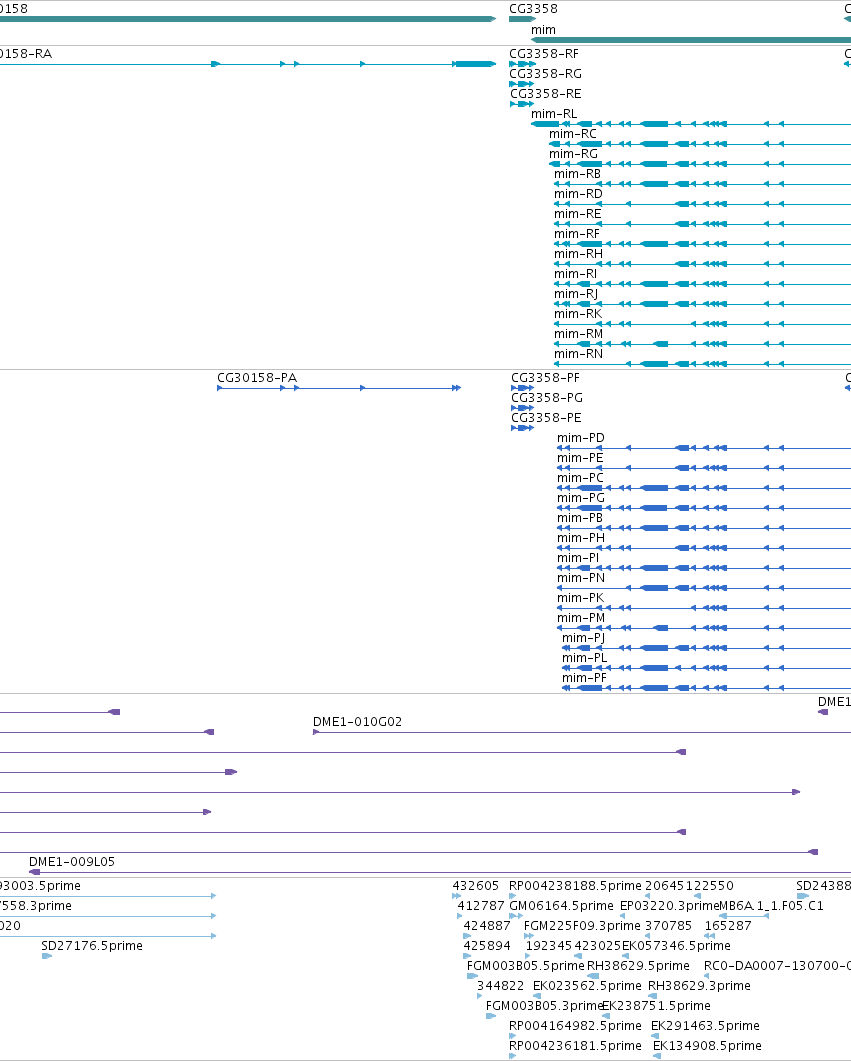The width and height of the screenshot is (851, 1061).
Task: Choose the mim-PG protein label
Action: click(580, 498)
